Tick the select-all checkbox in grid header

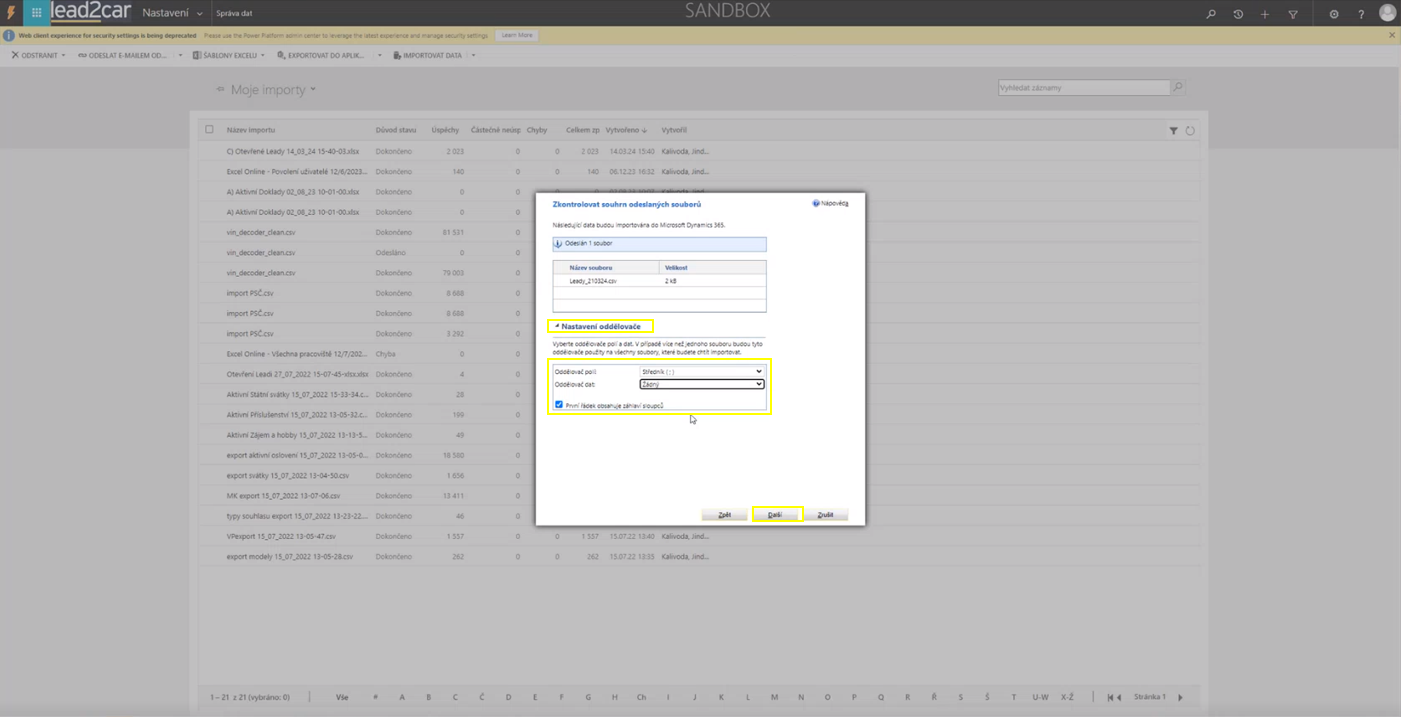(209, 130)
